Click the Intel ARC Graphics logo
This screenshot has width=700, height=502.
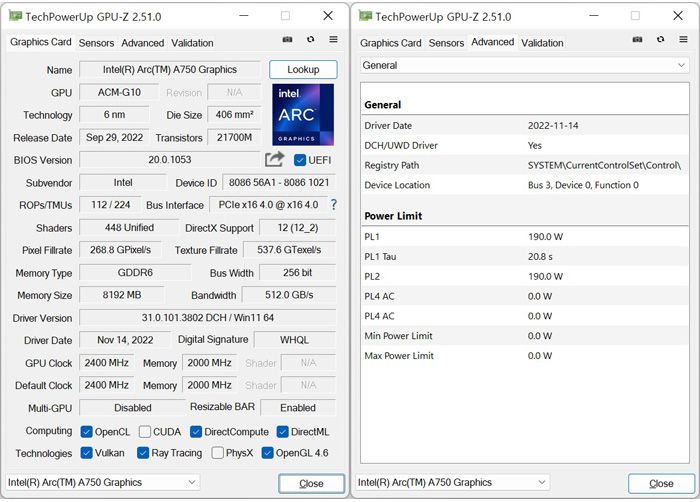(303, 115)
